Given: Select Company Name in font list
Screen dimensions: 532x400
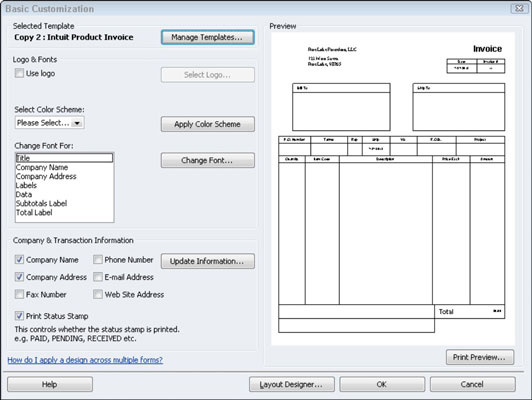Looking at the screenshot, I should (x=42, y=167).
